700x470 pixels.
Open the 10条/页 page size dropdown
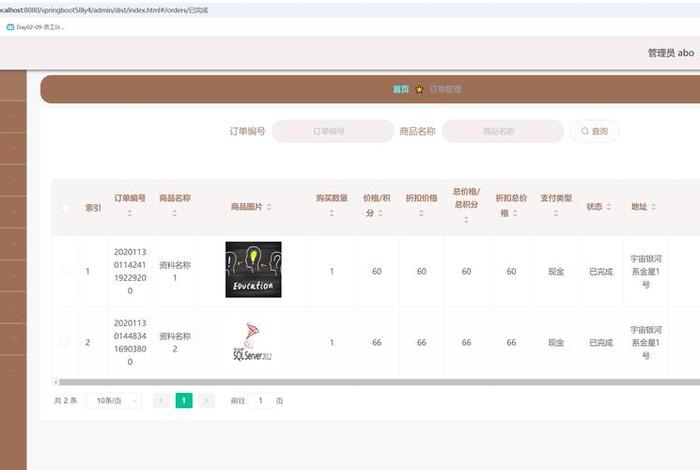click(114, 401)
